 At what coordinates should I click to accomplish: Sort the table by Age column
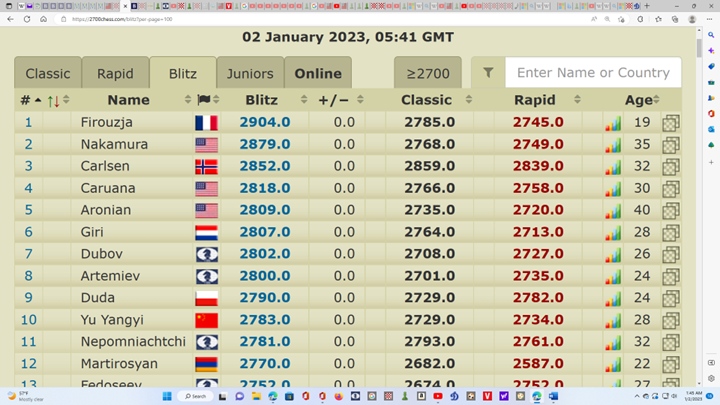[x=640, y=100]
